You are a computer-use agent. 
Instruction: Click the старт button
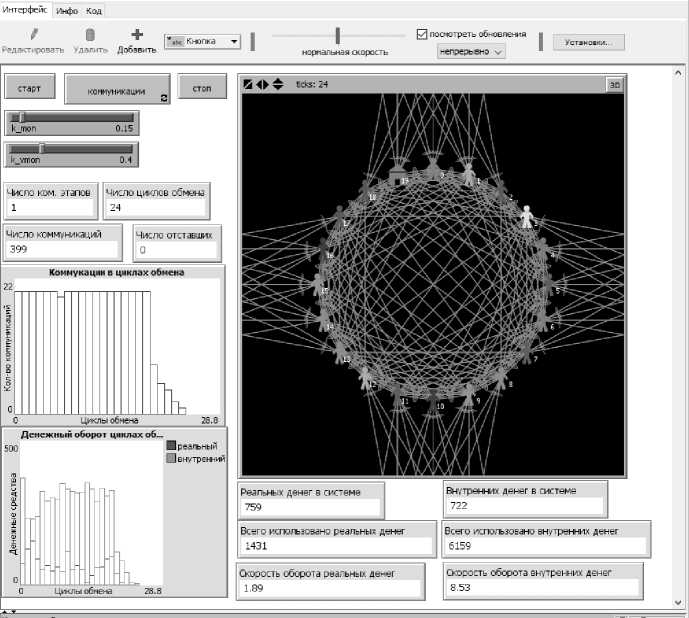click(x=29, y=87)
